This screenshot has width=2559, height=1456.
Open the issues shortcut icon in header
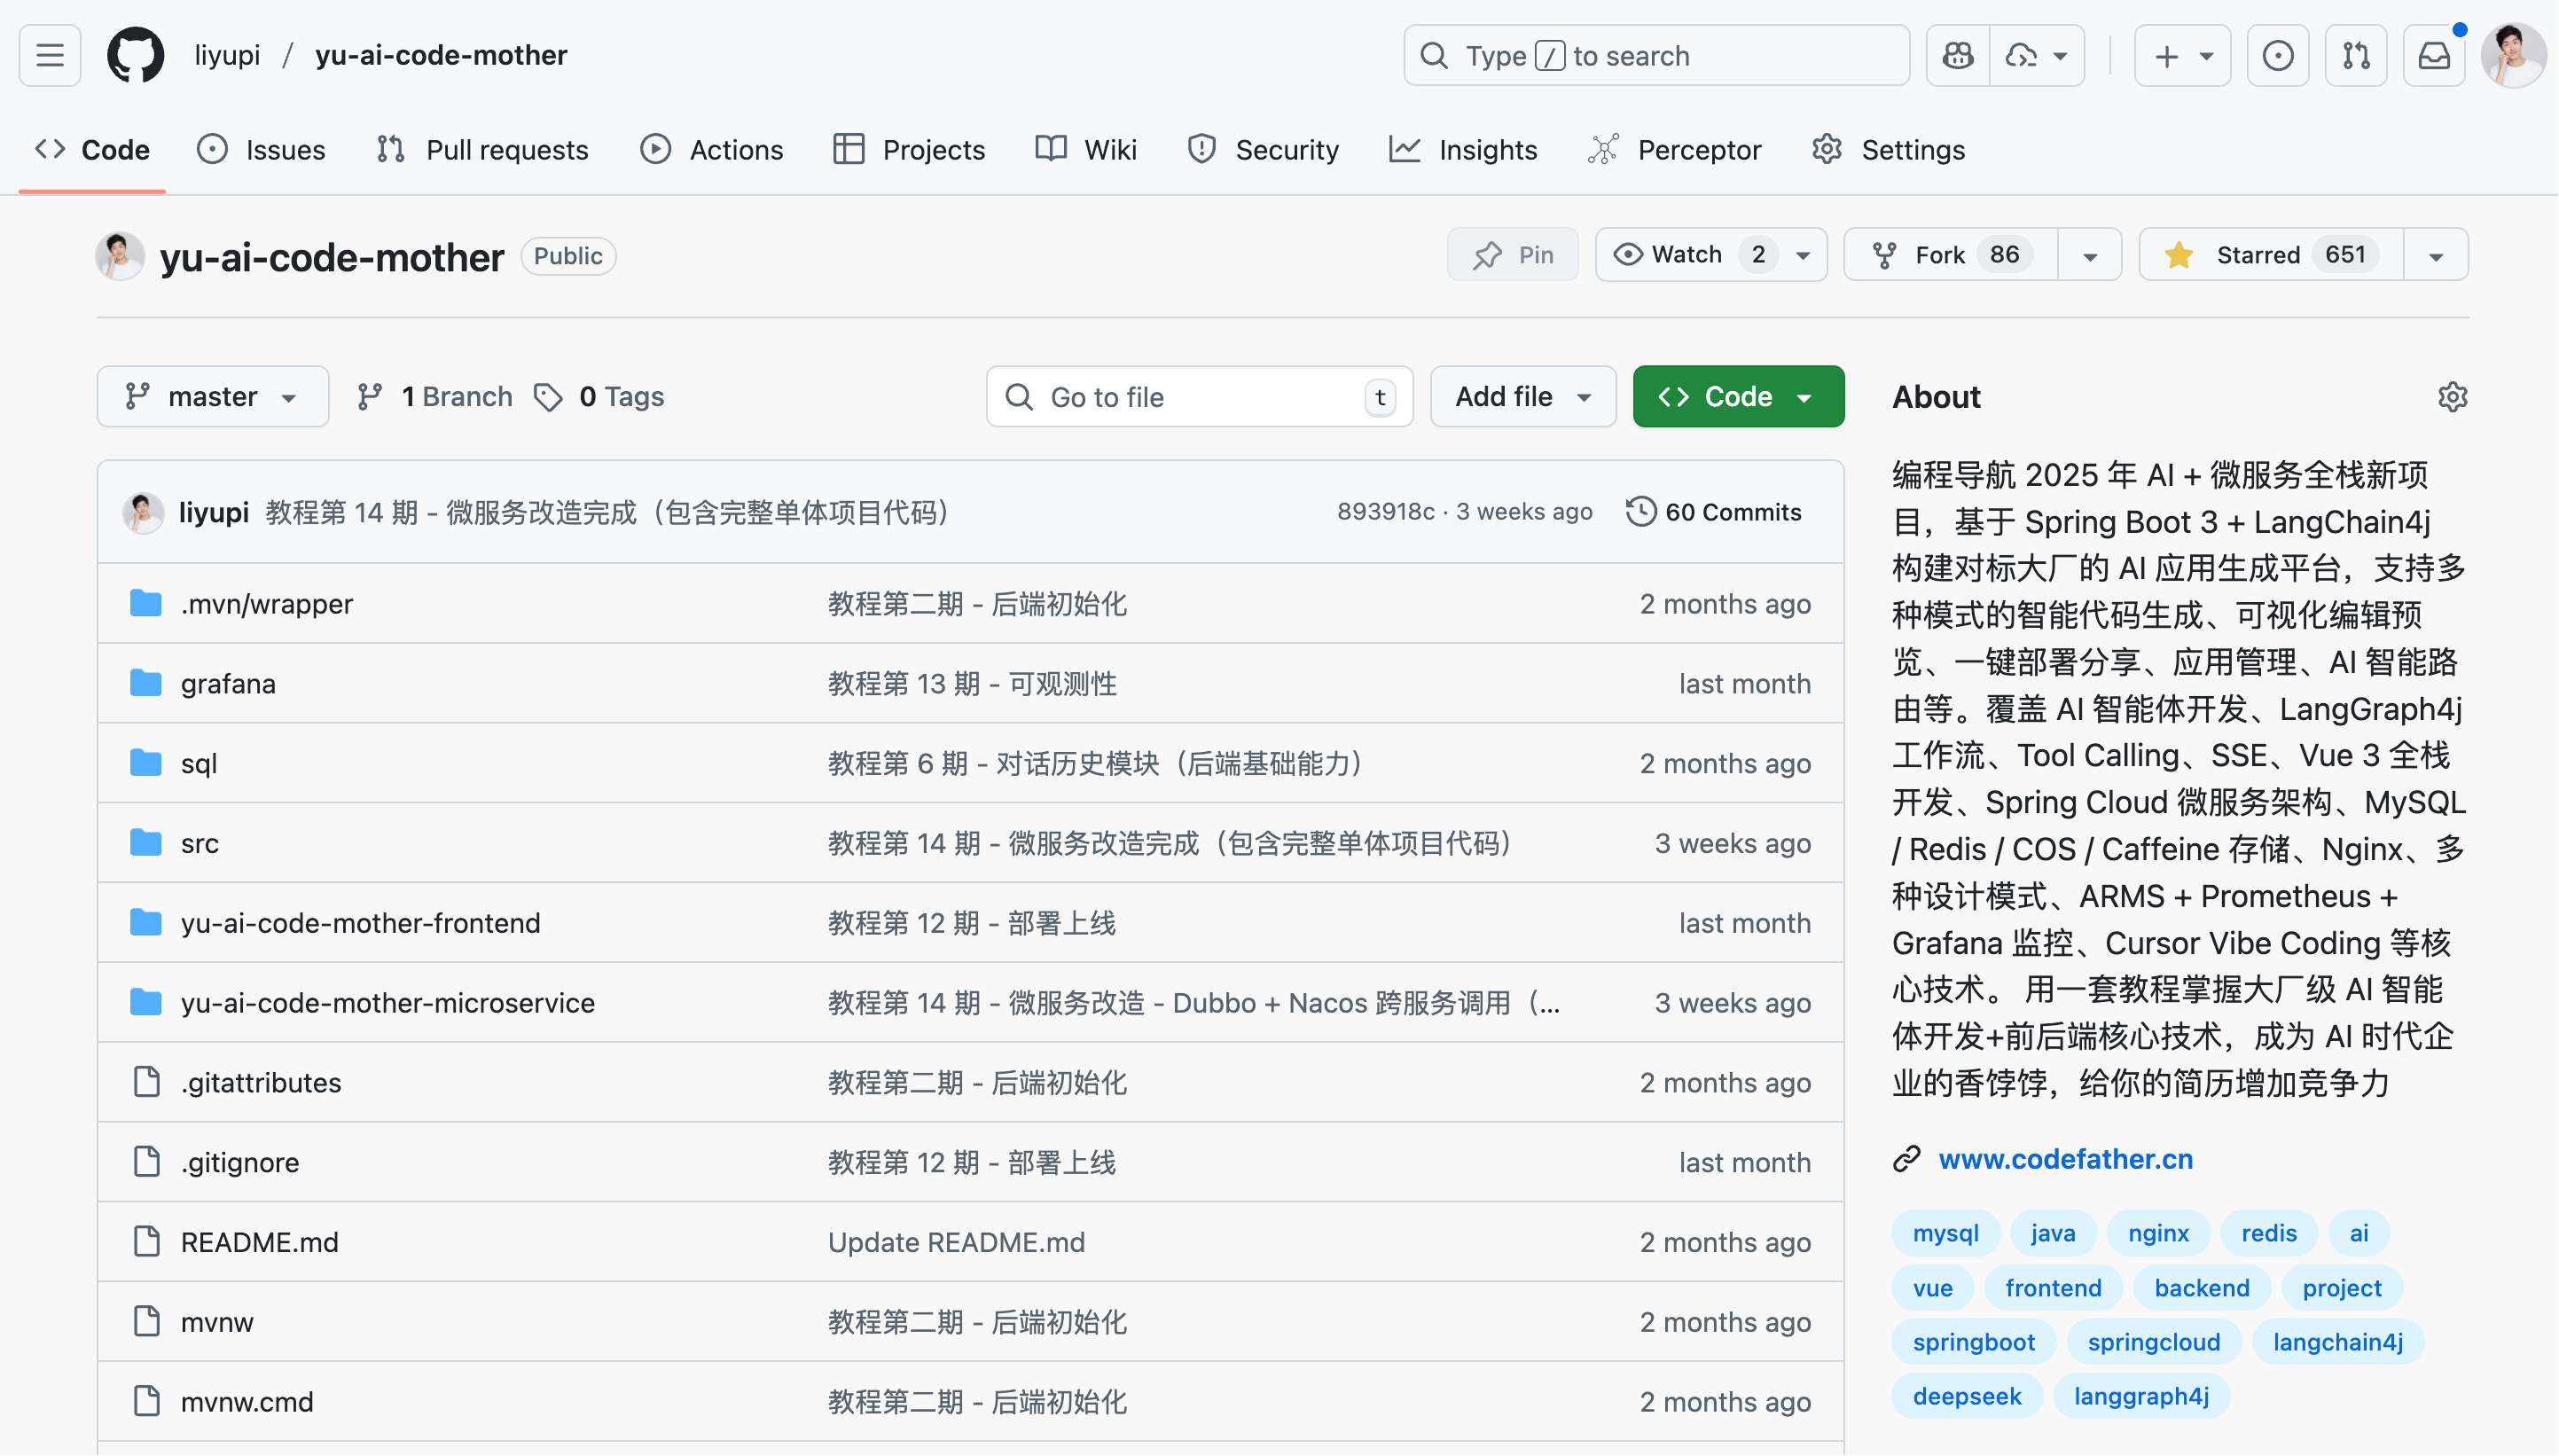[x=2277, y=55]
